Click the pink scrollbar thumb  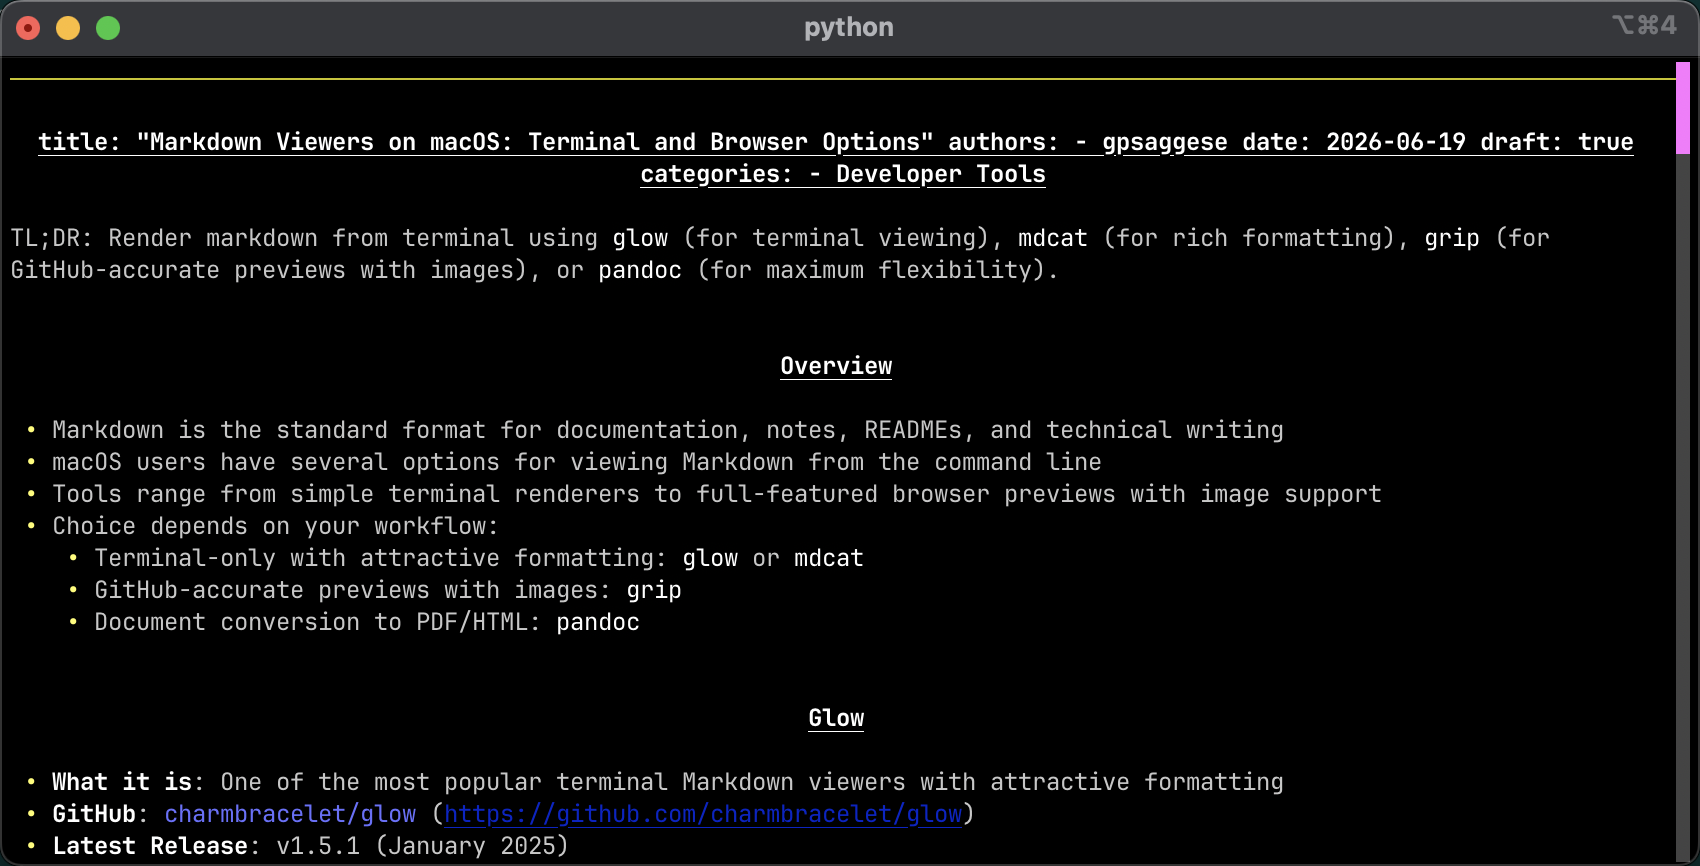pyautogui.click(x=1682, y=108)
